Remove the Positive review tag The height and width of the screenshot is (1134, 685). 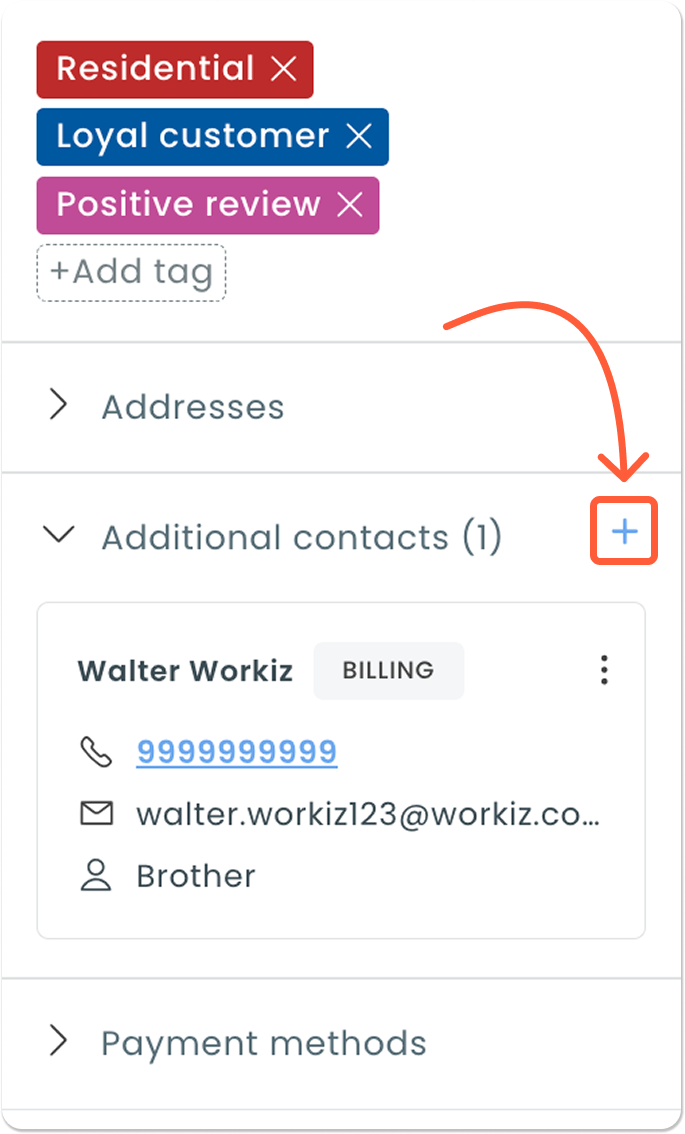[x=350, y=205]
